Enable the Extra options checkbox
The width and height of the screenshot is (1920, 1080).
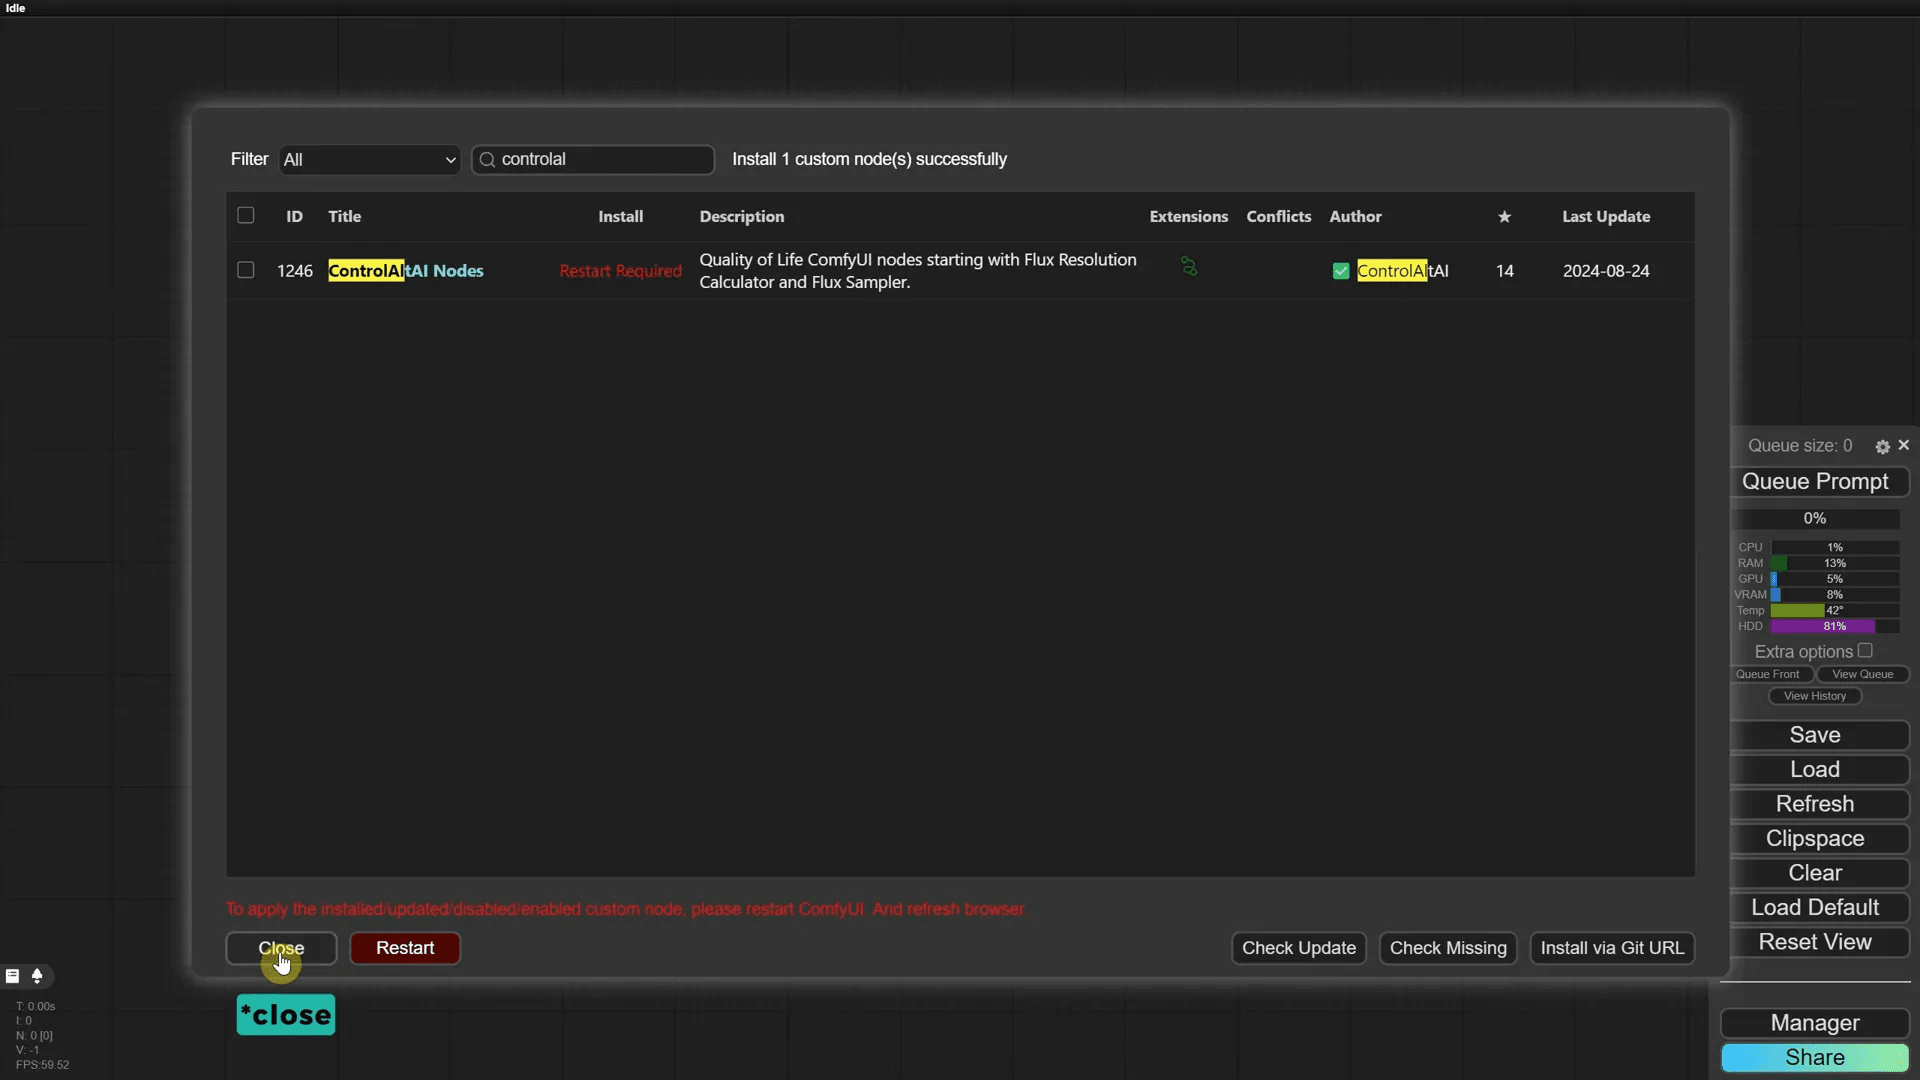pos(1865,651)
